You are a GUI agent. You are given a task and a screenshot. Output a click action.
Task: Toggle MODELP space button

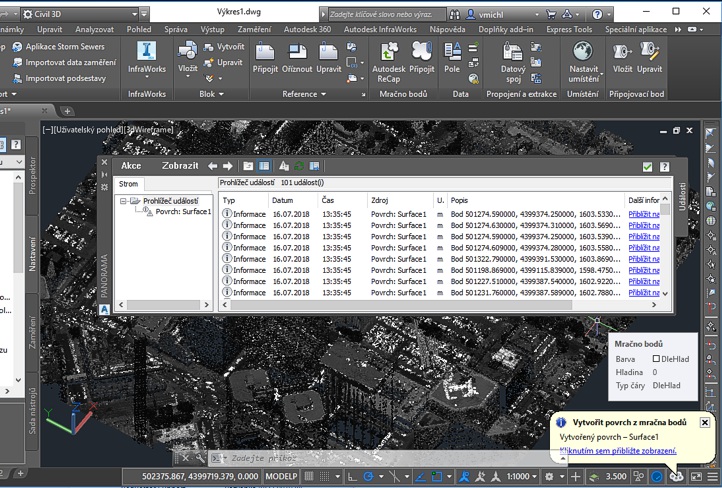point(281,476)
